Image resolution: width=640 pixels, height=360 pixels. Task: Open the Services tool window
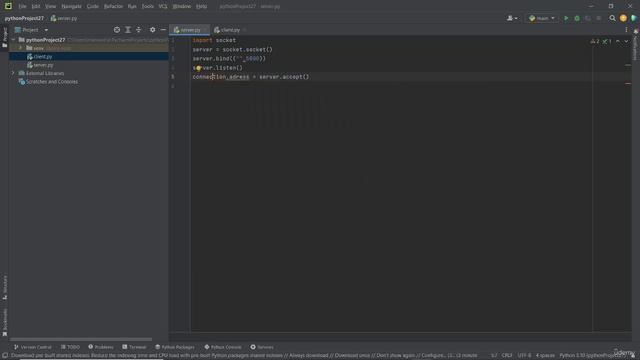pos(262,347)
